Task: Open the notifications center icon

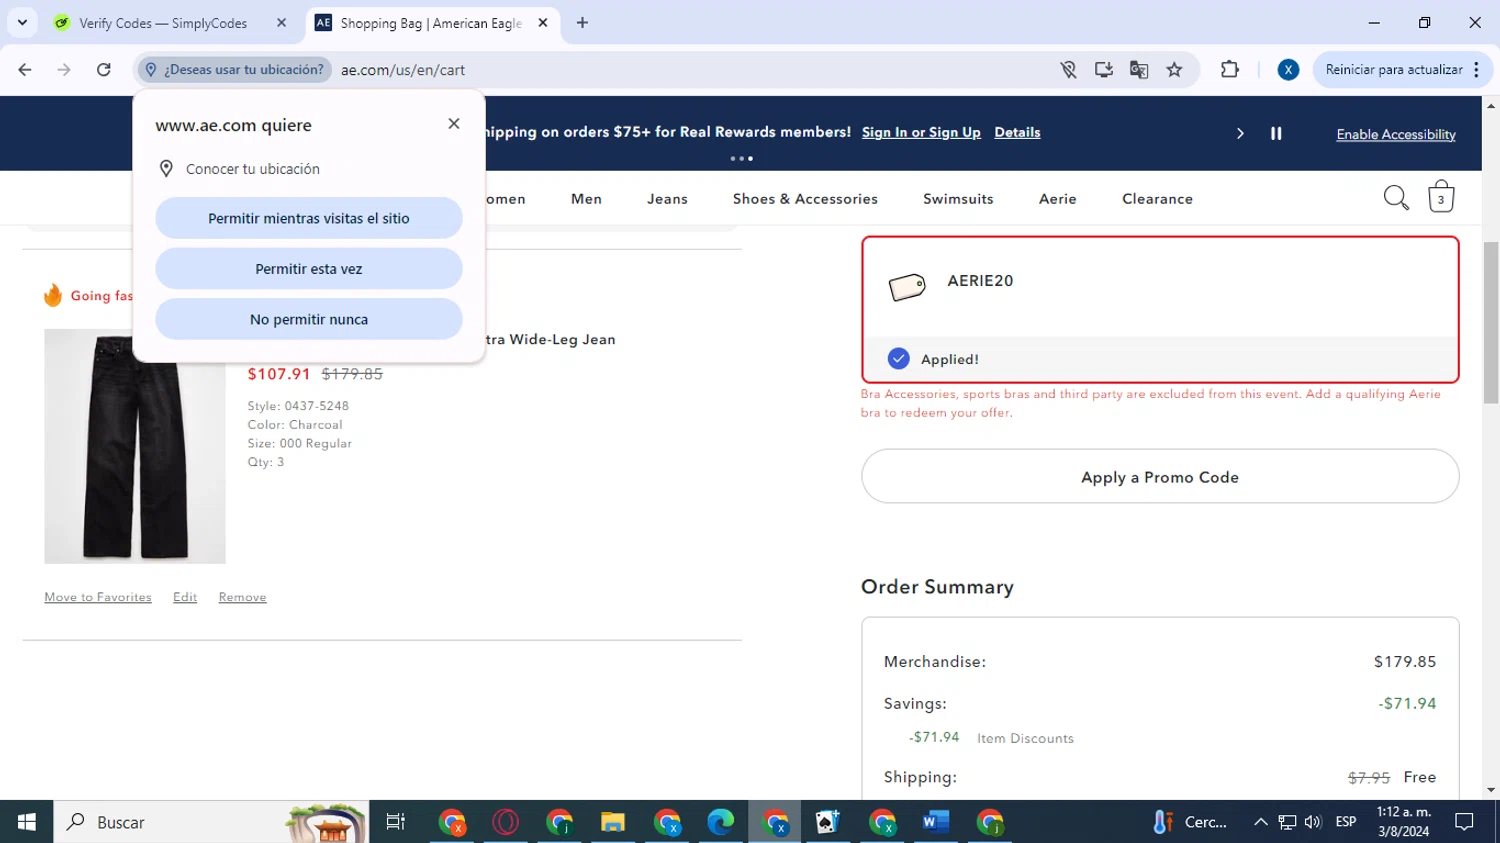Action: pos(1465,822)
